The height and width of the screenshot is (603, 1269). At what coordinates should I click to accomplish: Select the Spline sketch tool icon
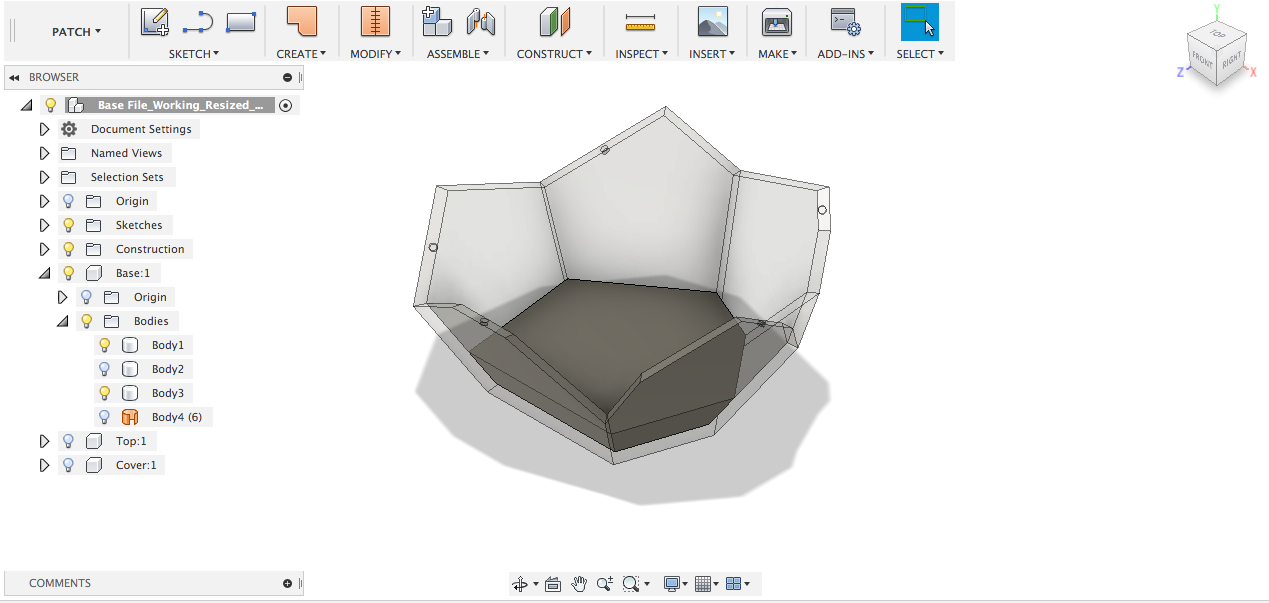[x=198, y=22]
